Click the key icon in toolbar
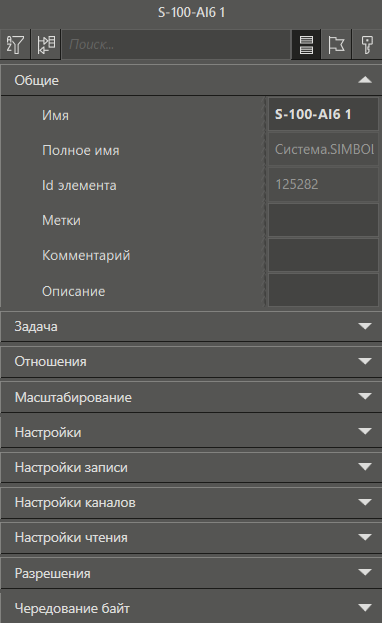Image resolution: width=382 pixels, height=623 pixels. coord(367,44)
